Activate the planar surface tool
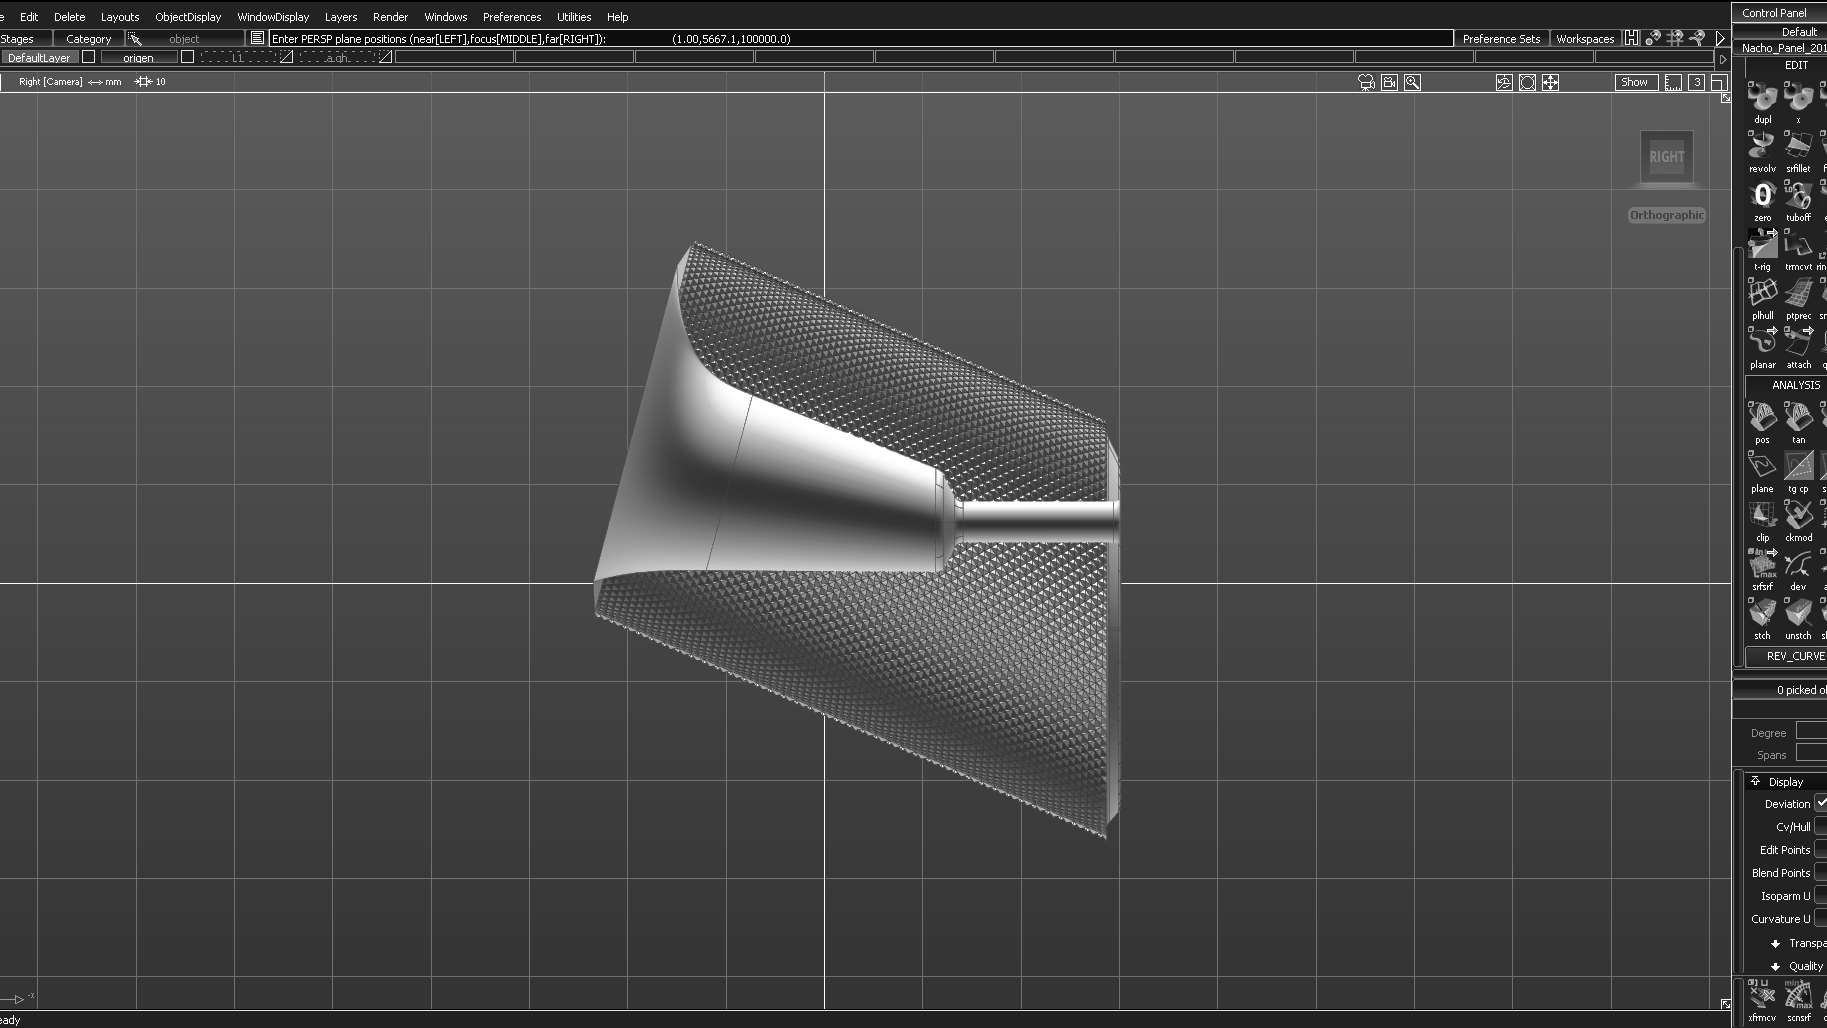The image size is (1827, 1028). [1762, 342]
